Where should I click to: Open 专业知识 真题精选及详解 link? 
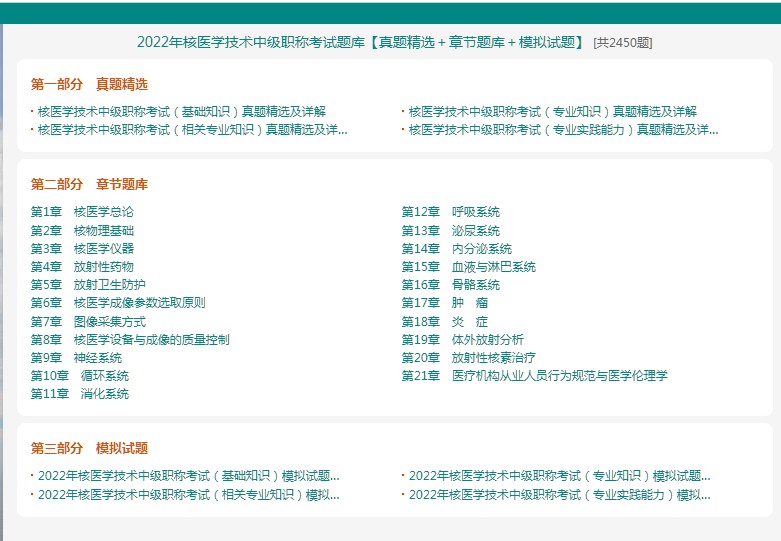coord(553,112)
